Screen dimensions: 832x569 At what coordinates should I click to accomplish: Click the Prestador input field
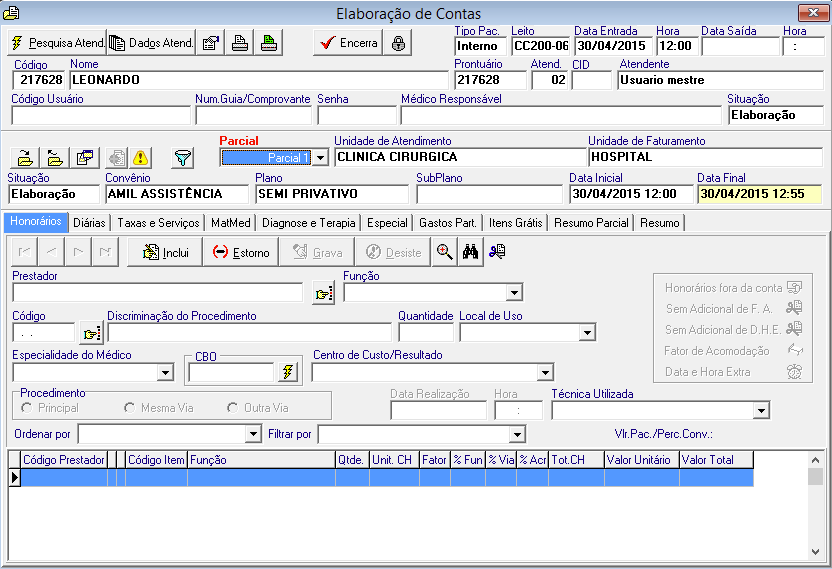[x=158, y=292]
